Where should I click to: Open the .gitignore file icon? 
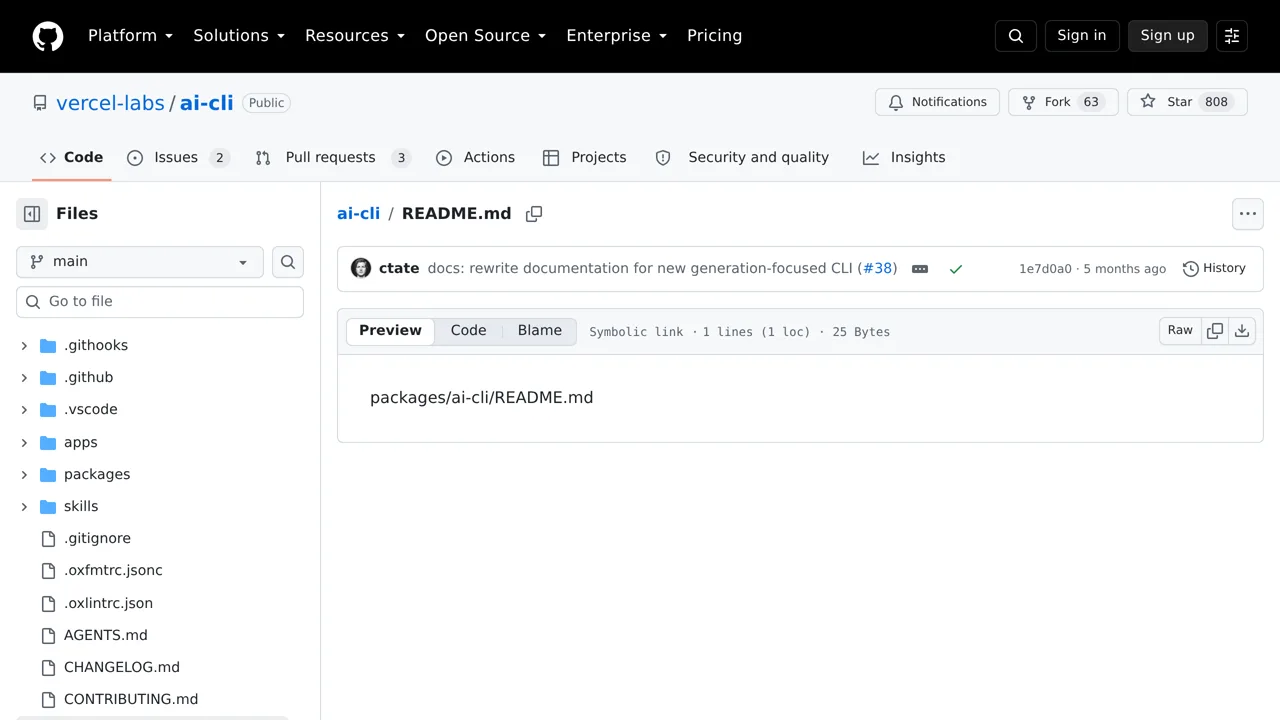pos(48,539)
